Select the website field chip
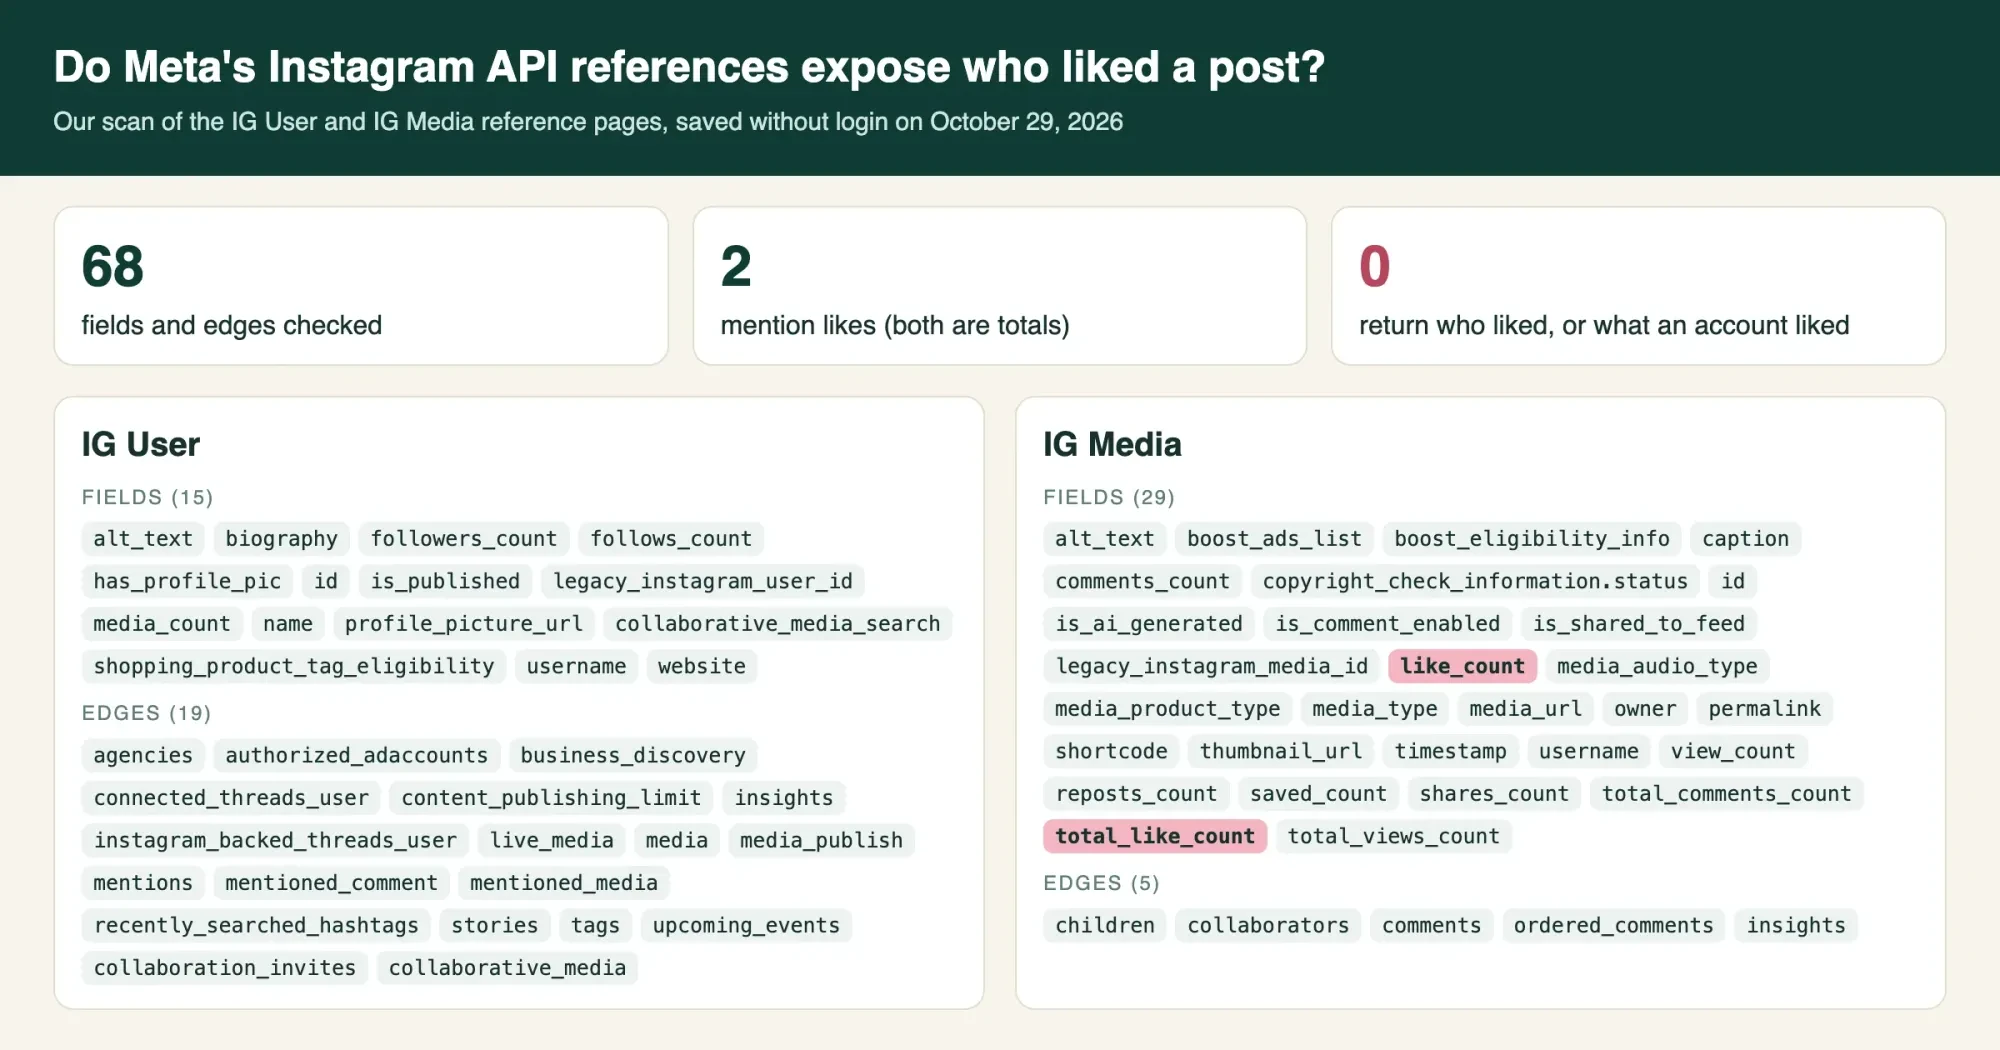The width and height of the screenshot is (2000, 1050). 702,666
